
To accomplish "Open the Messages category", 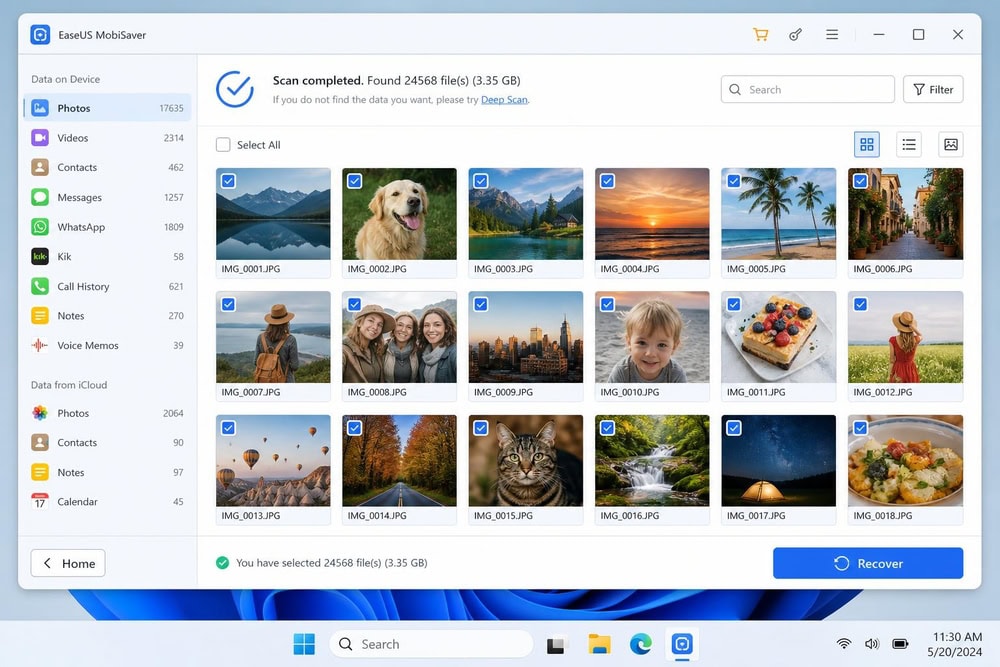I will point(107,197).
